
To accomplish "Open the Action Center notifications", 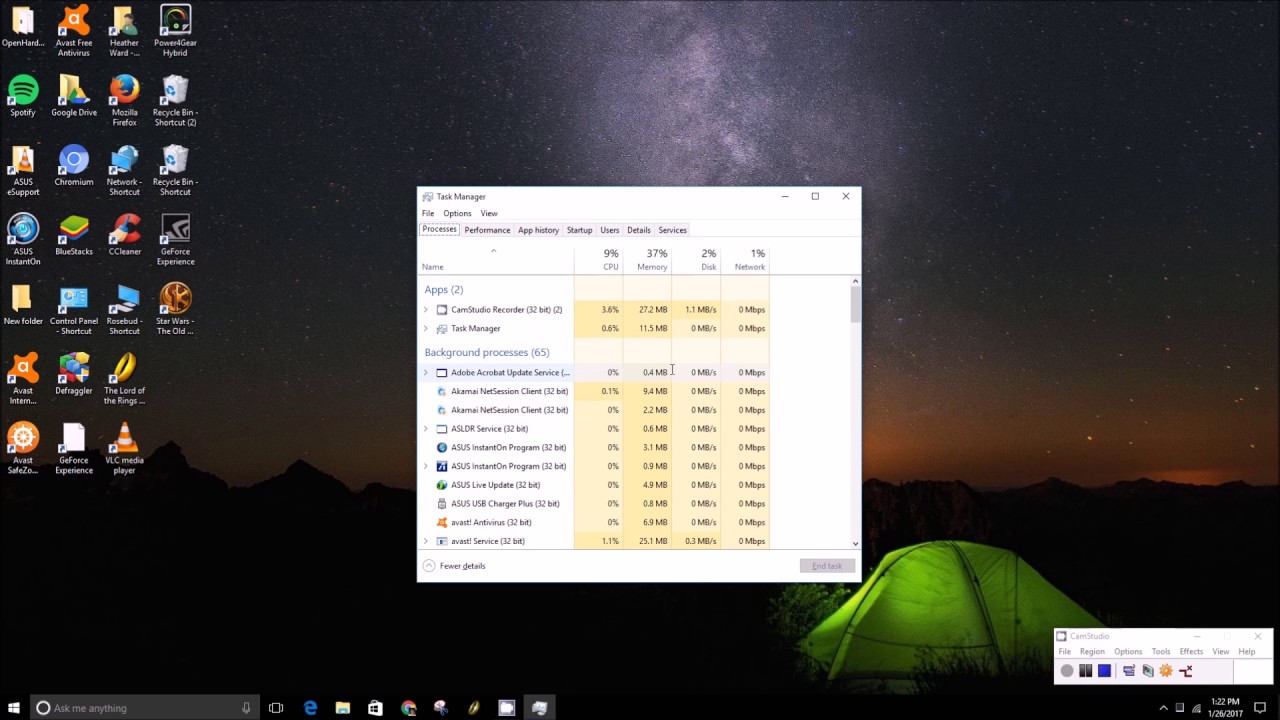I will pos(1260,708).
